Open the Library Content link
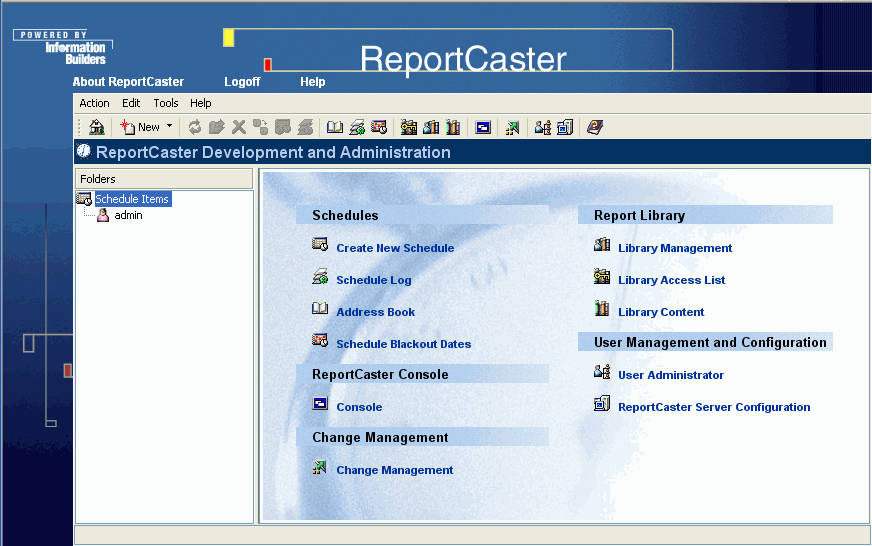 (x=661, y=312)
